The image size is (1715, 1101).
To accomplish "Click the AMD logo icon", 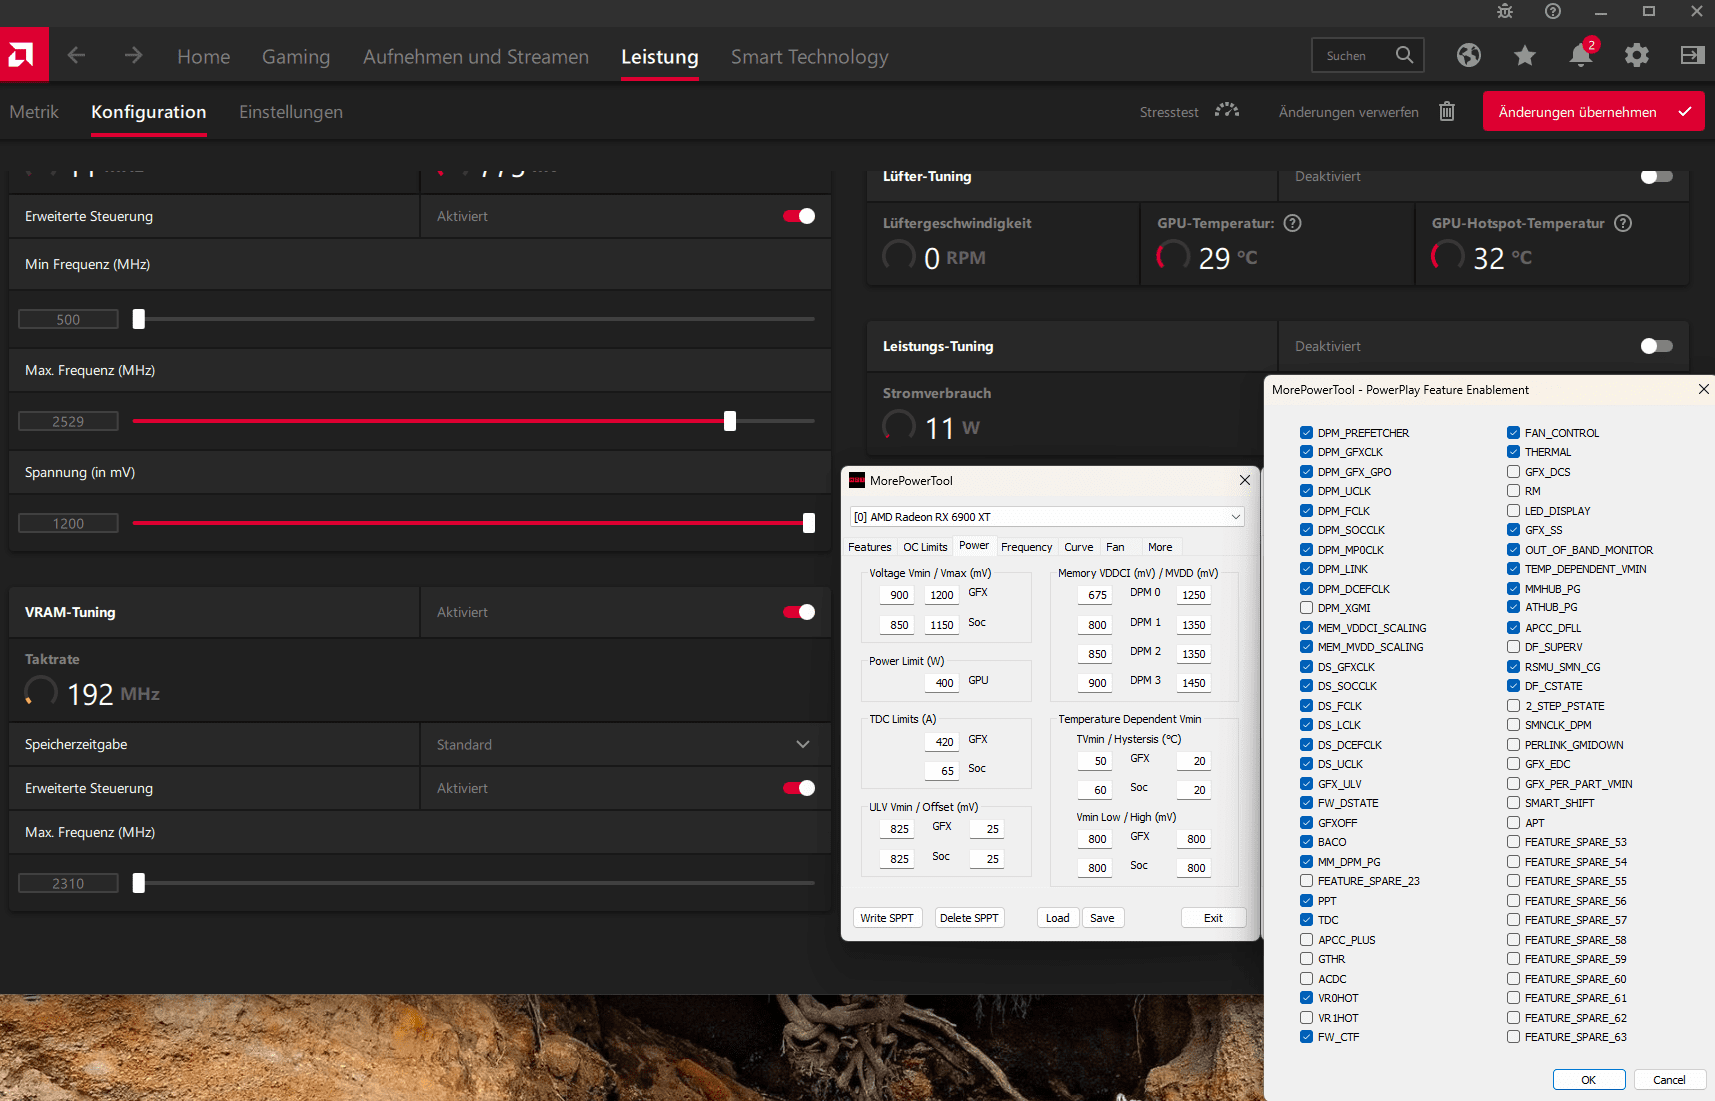I will pos(24,55).
